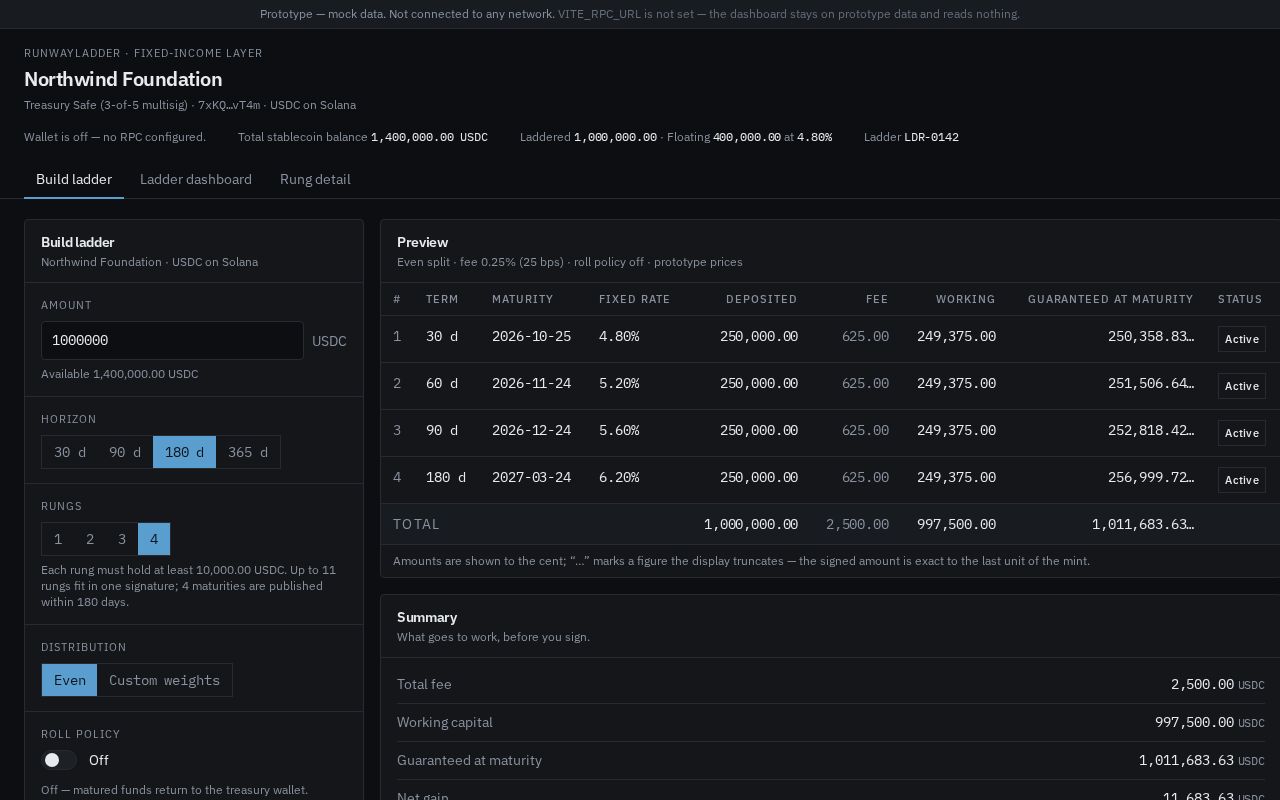
Task: Toggle the Roll policy switch
Action: (59, 760)
